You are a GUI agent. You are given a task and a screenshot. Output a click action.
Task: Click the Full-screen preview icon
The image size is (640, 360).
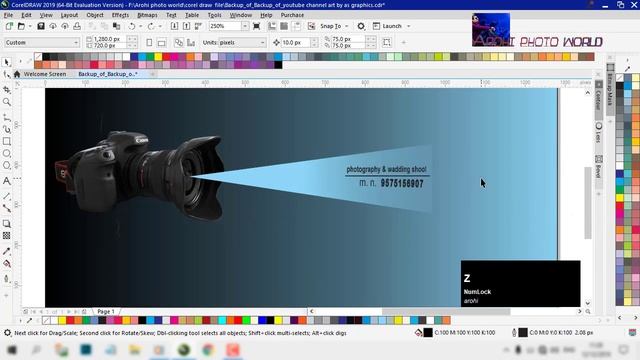click(x=256, y=26)
